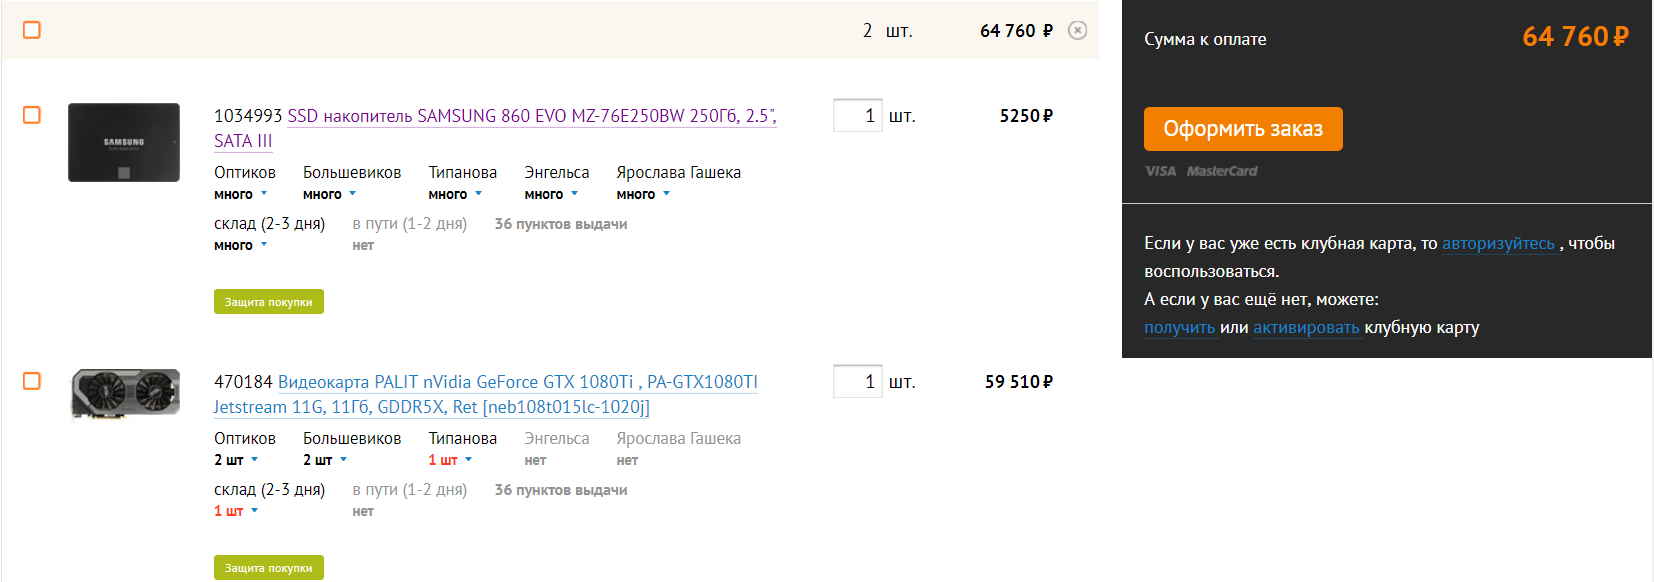Click the SSD quantity input field
The image size is (1654, 582).
point(857,115)
